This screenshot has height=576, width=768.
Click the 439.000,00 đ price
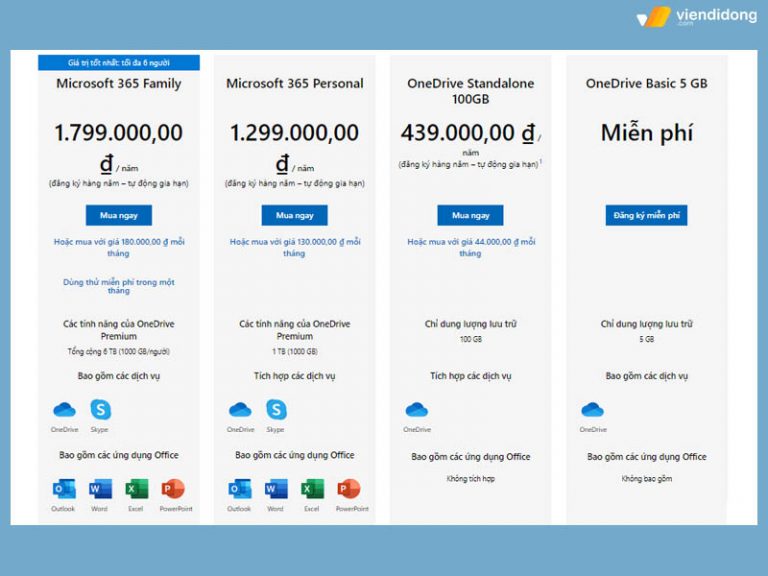click(x=468, y=133)
